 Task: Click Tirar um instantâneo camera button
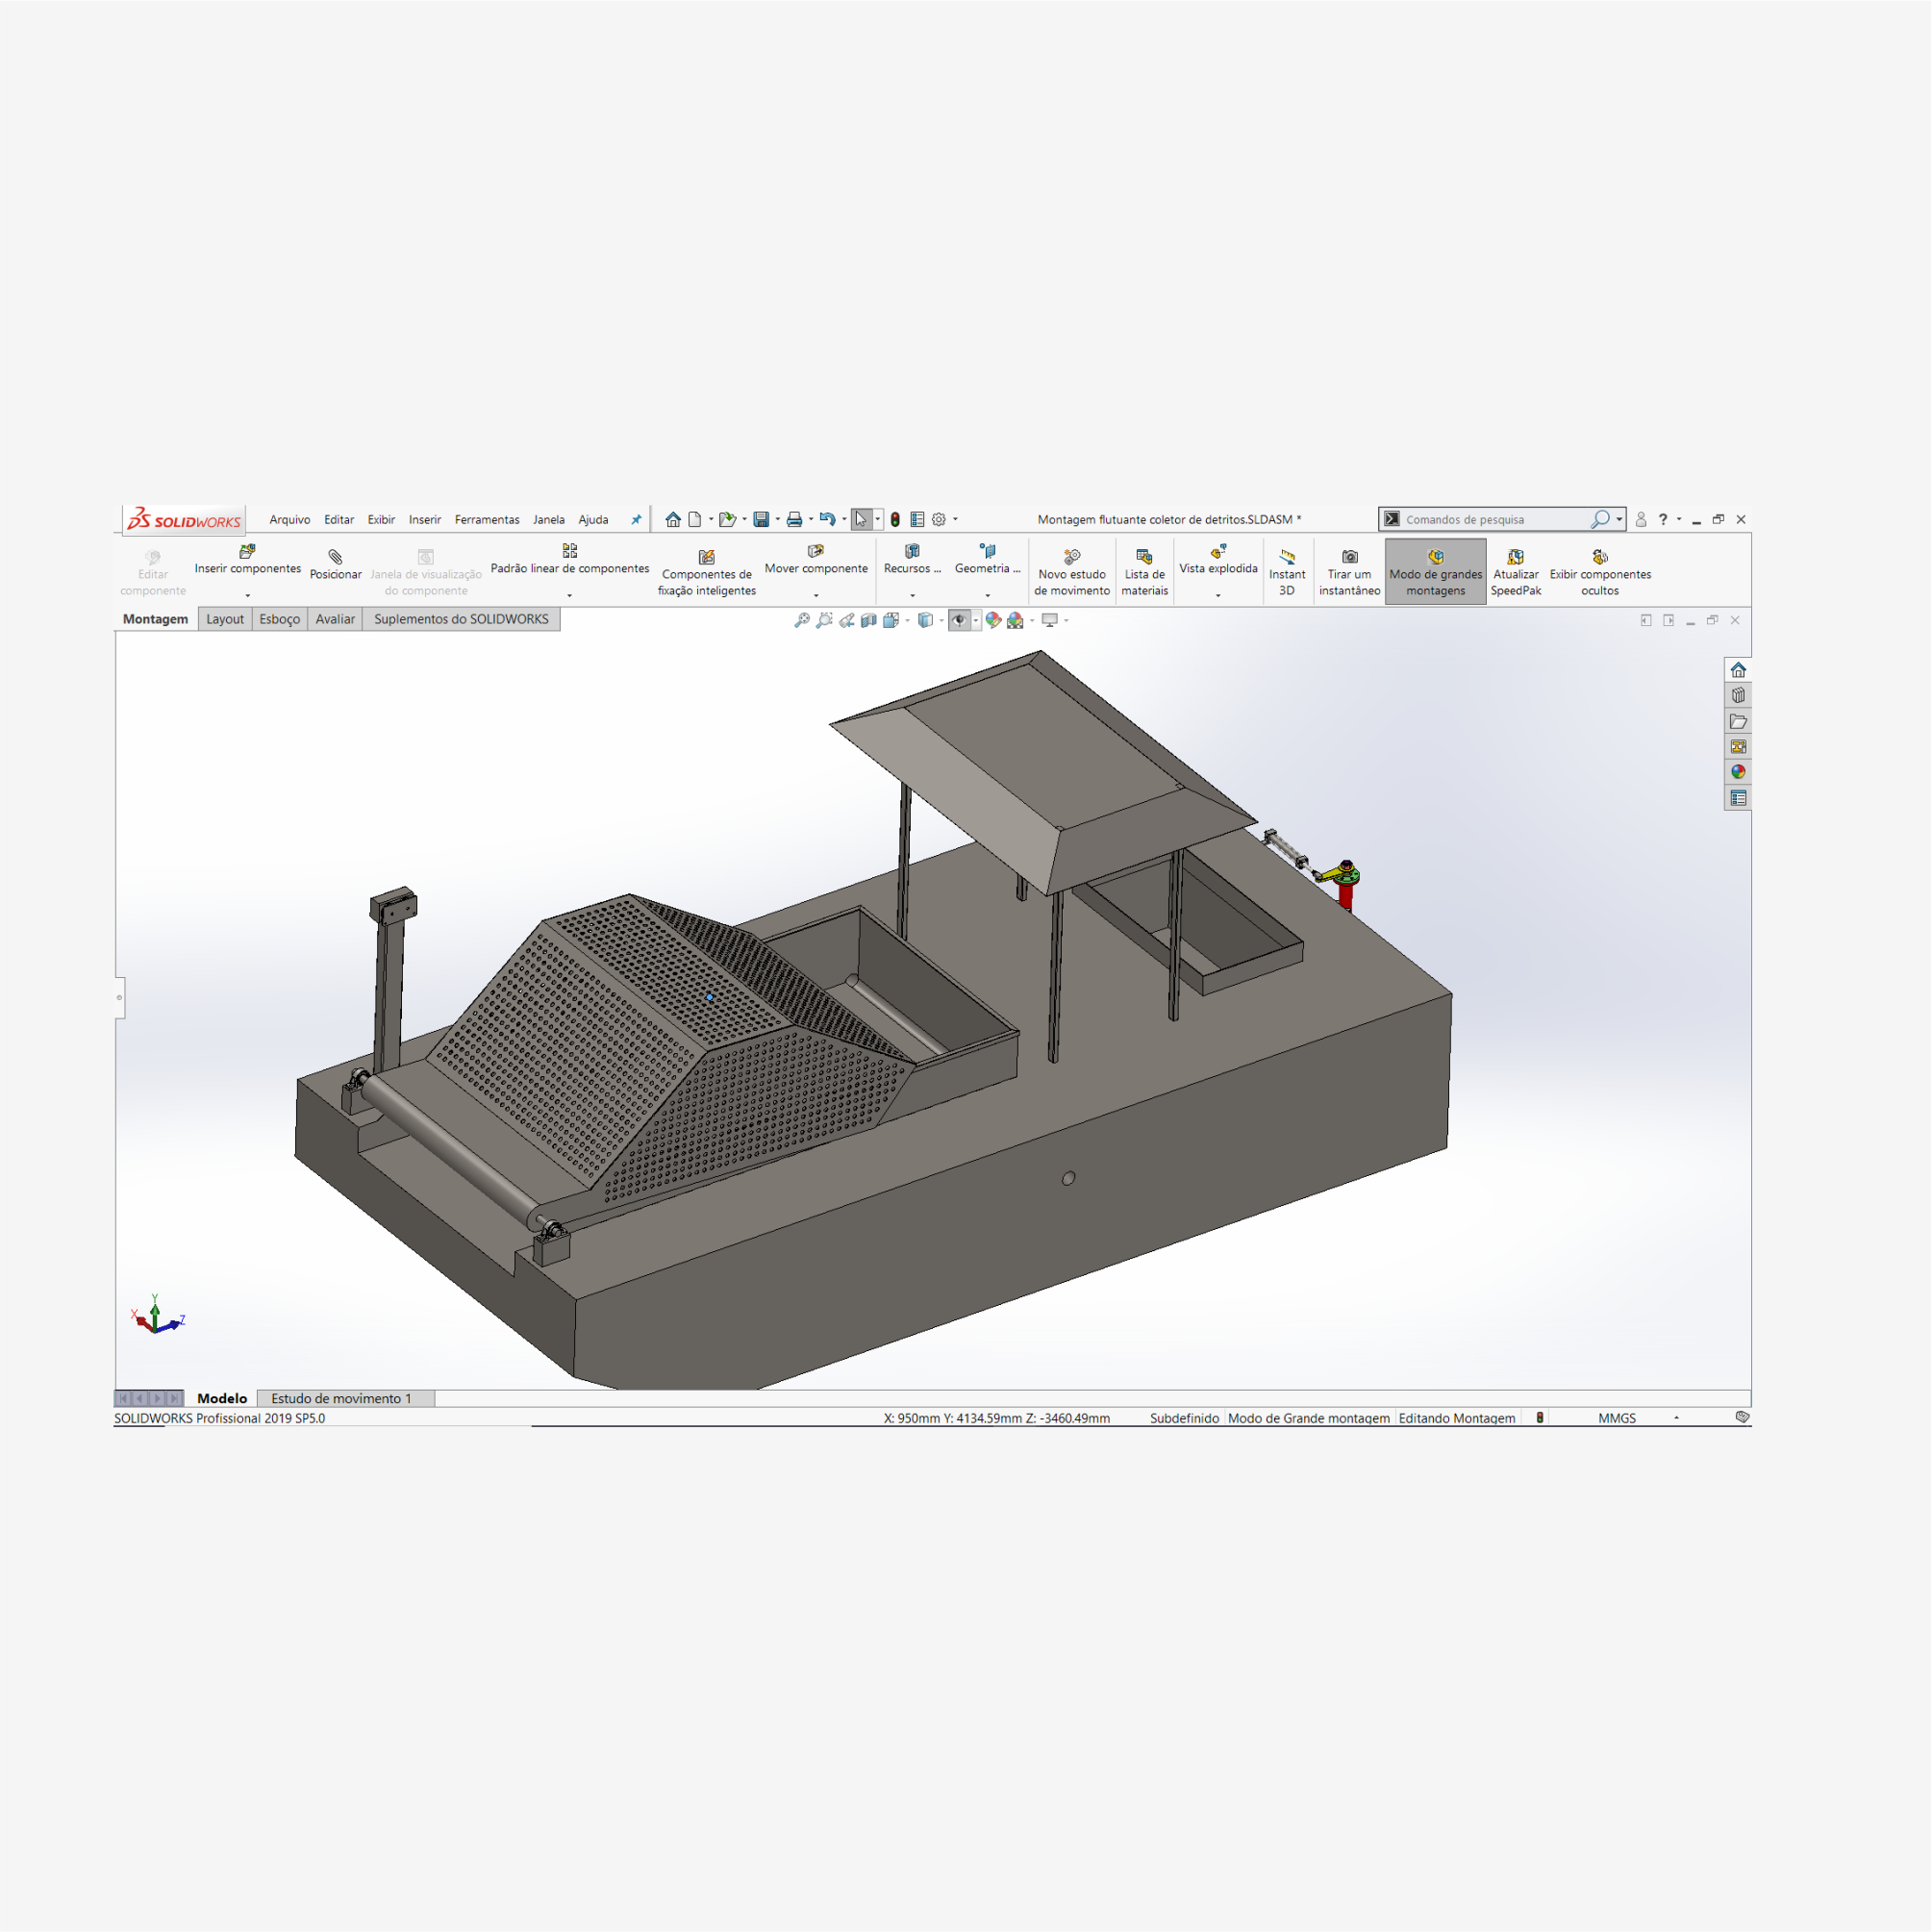(1349, 573)
